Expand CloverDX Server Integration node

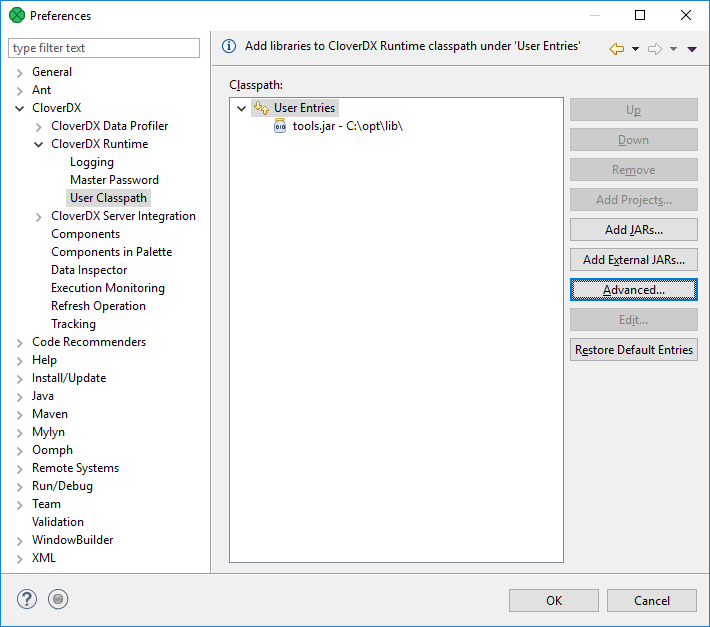(38, 217)
